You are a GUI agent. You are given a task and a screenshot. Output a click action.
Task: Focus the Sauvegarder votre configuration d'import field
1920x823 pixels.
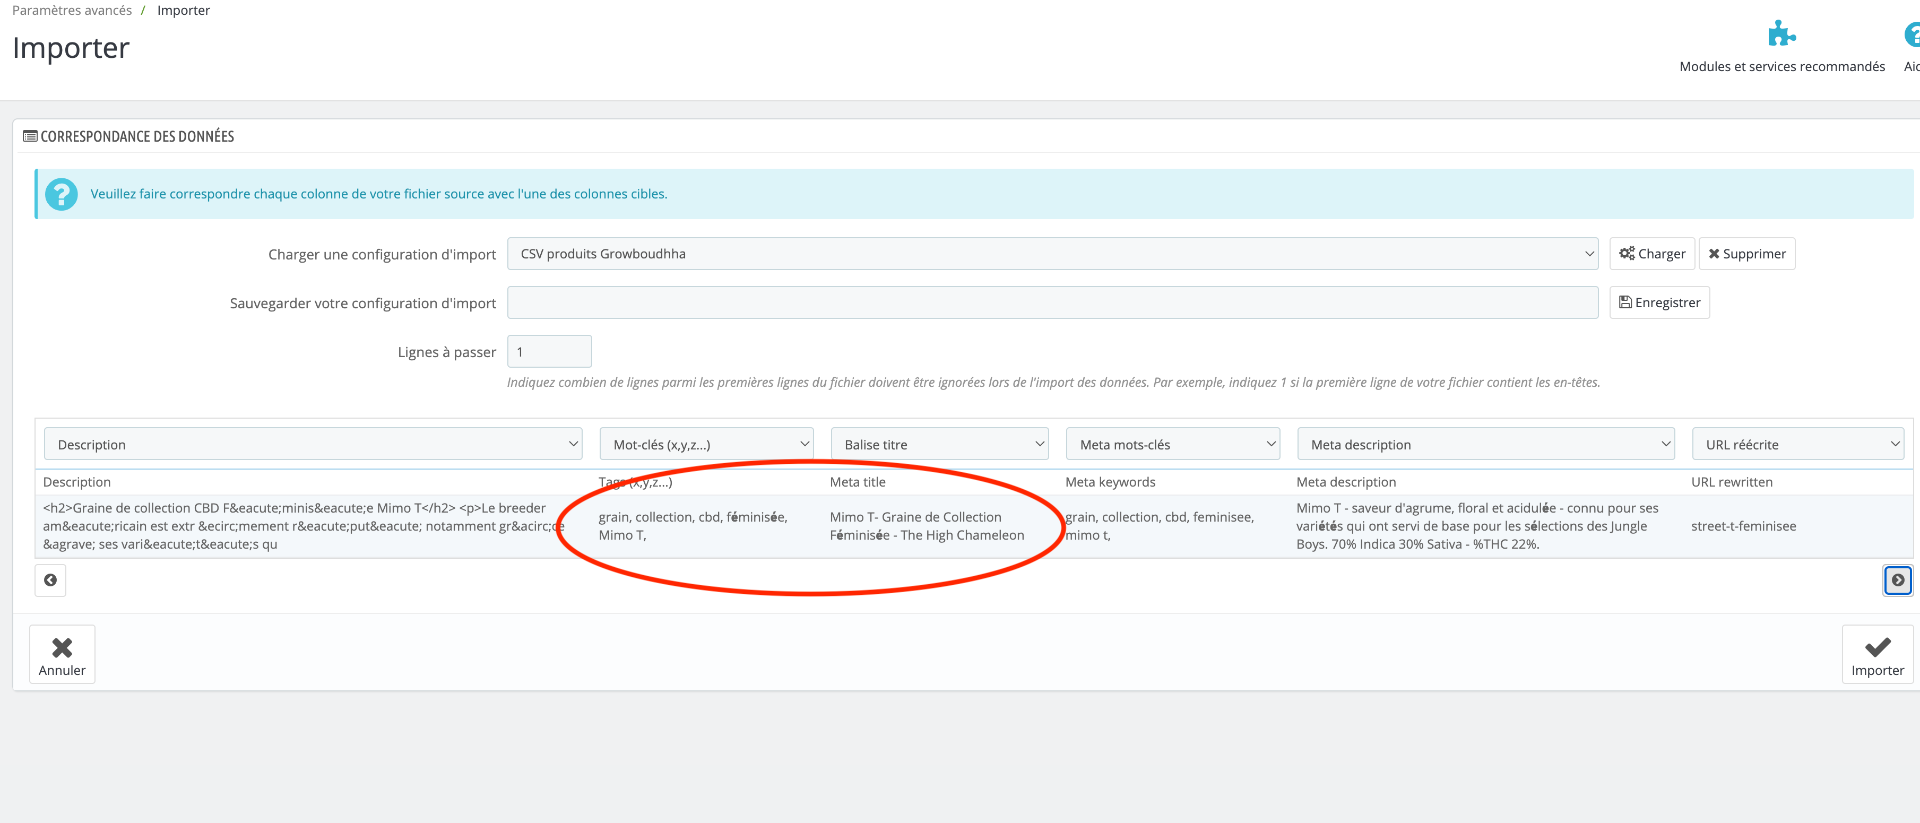(1053, 303)
